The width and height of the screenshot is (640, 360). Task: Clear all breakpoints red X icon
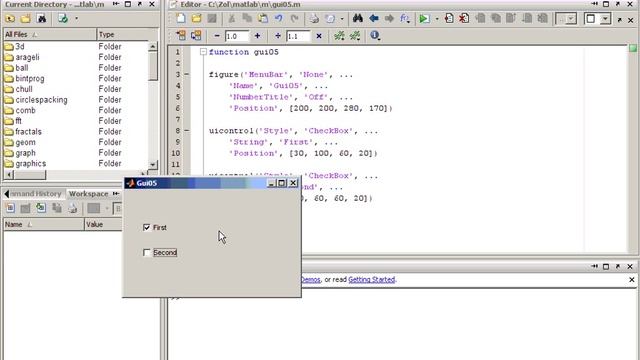click(x=464, y=18)
